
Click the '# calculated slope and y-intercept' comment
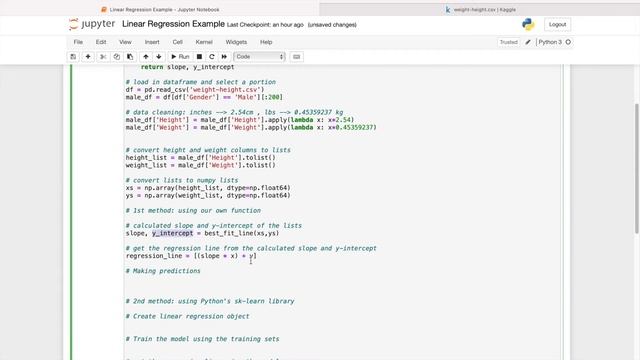coord(213,226)
